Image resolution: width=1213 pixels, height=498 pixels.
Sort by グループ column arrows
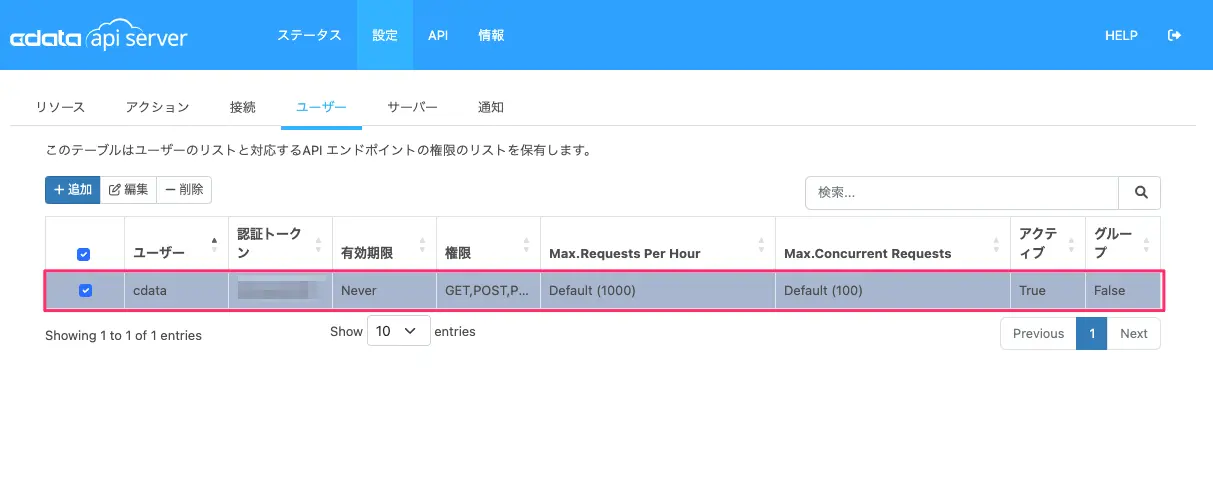point(1146,243)
